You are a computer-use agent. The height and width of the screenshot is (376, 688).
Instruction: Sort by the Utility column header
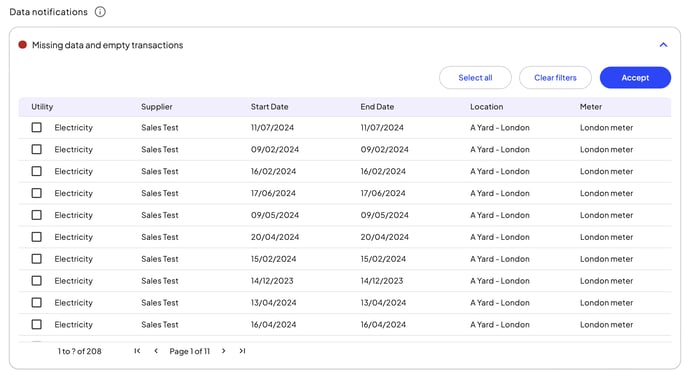tap(42, 107)
